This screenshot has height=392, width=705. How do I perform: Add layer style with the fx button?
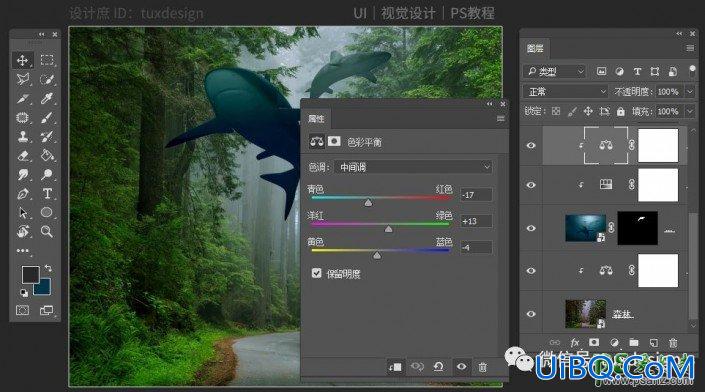click(x=575, y=343)
